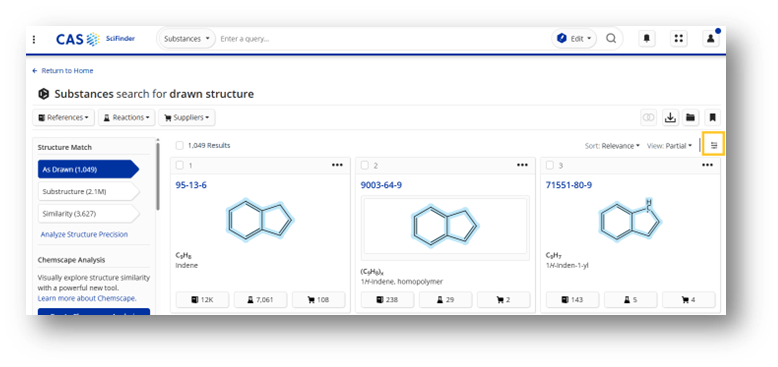View 4 suppliers for 71551-80-9
The width and height of the screenshot is (778, 367).
tap(689, 300)
